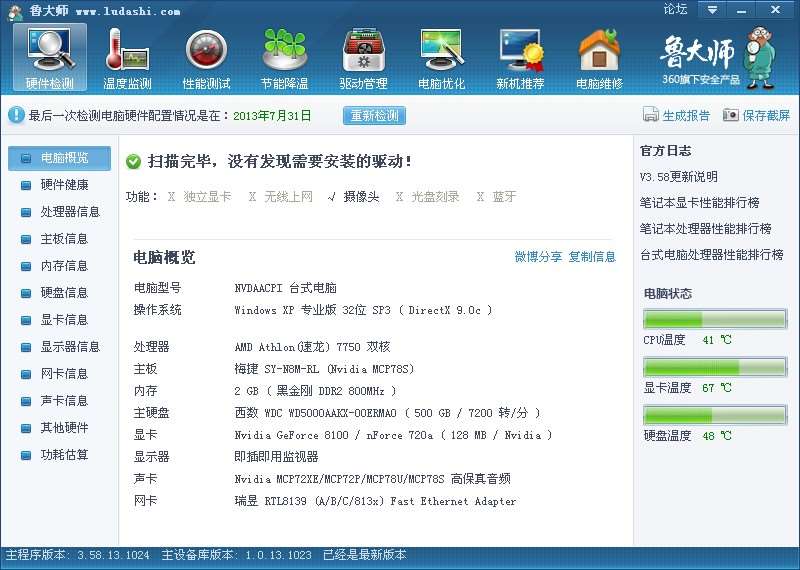The height and width of the screenshot is (570, 800).
Task: Click the 光盘刻录 feature indicator
Action: (428, 196)
